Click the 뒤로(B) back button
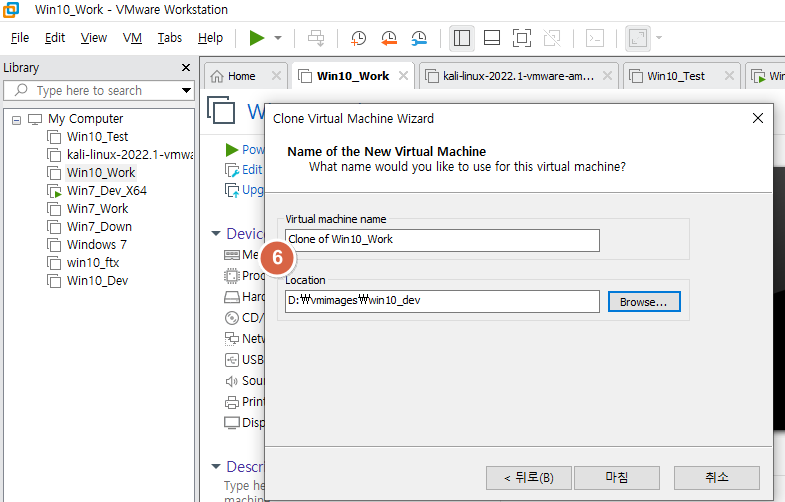 [x=528, y=477]
